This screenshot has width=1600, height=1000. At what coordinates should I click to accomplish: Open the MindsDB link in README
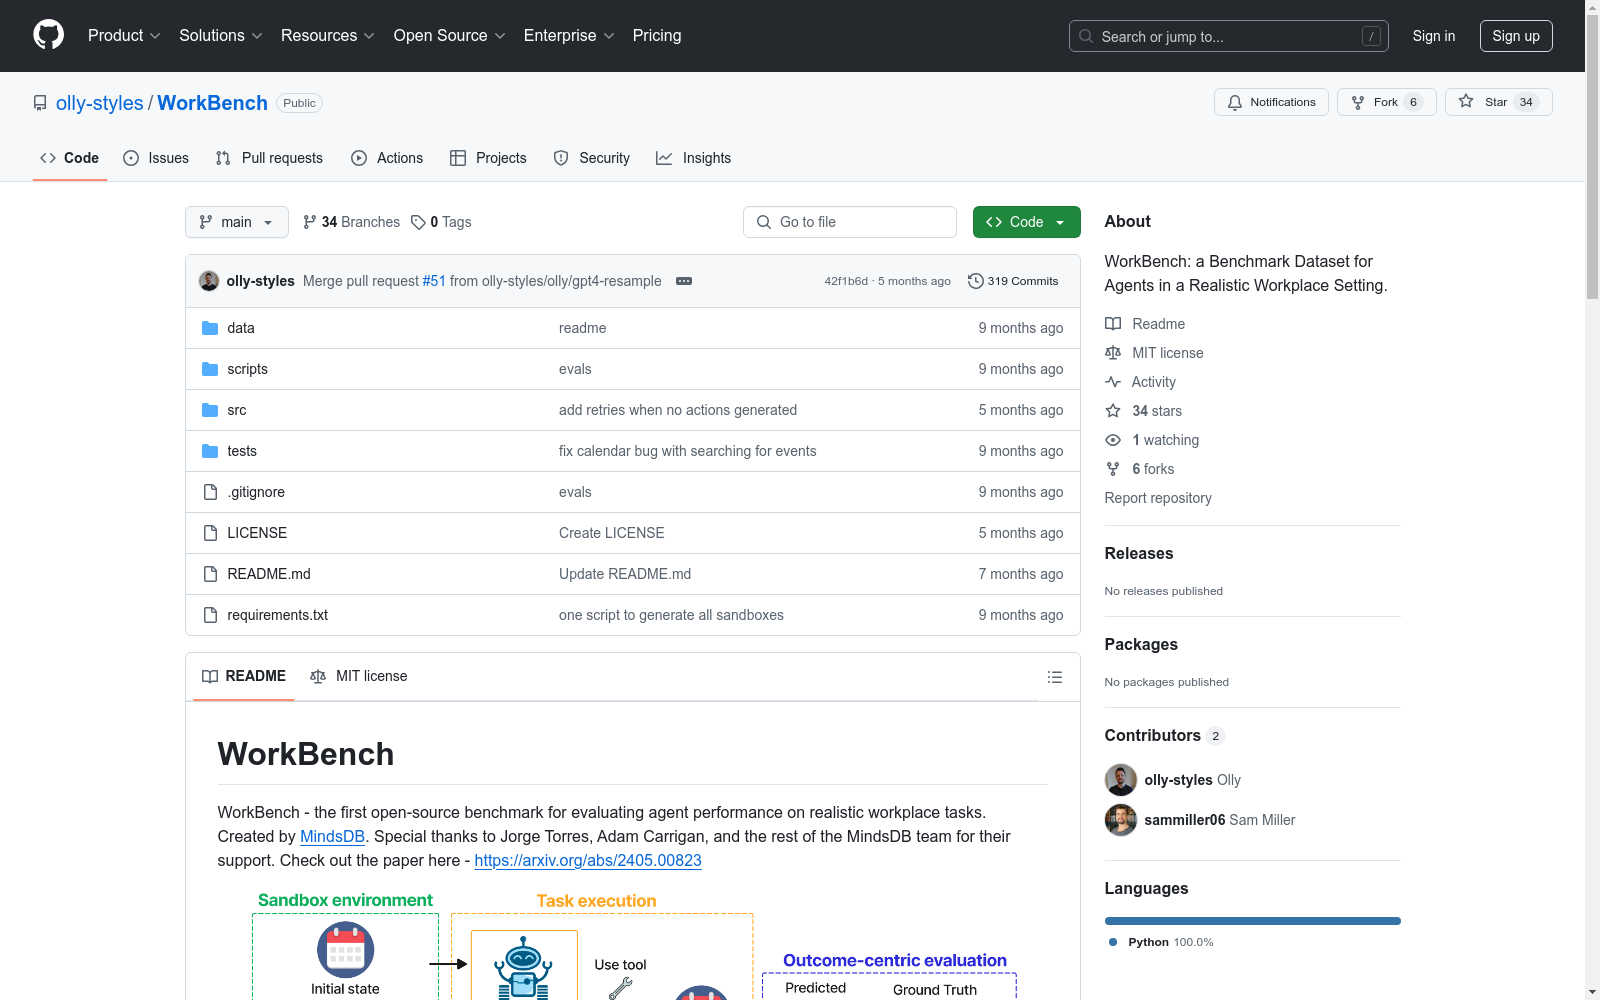332,836
